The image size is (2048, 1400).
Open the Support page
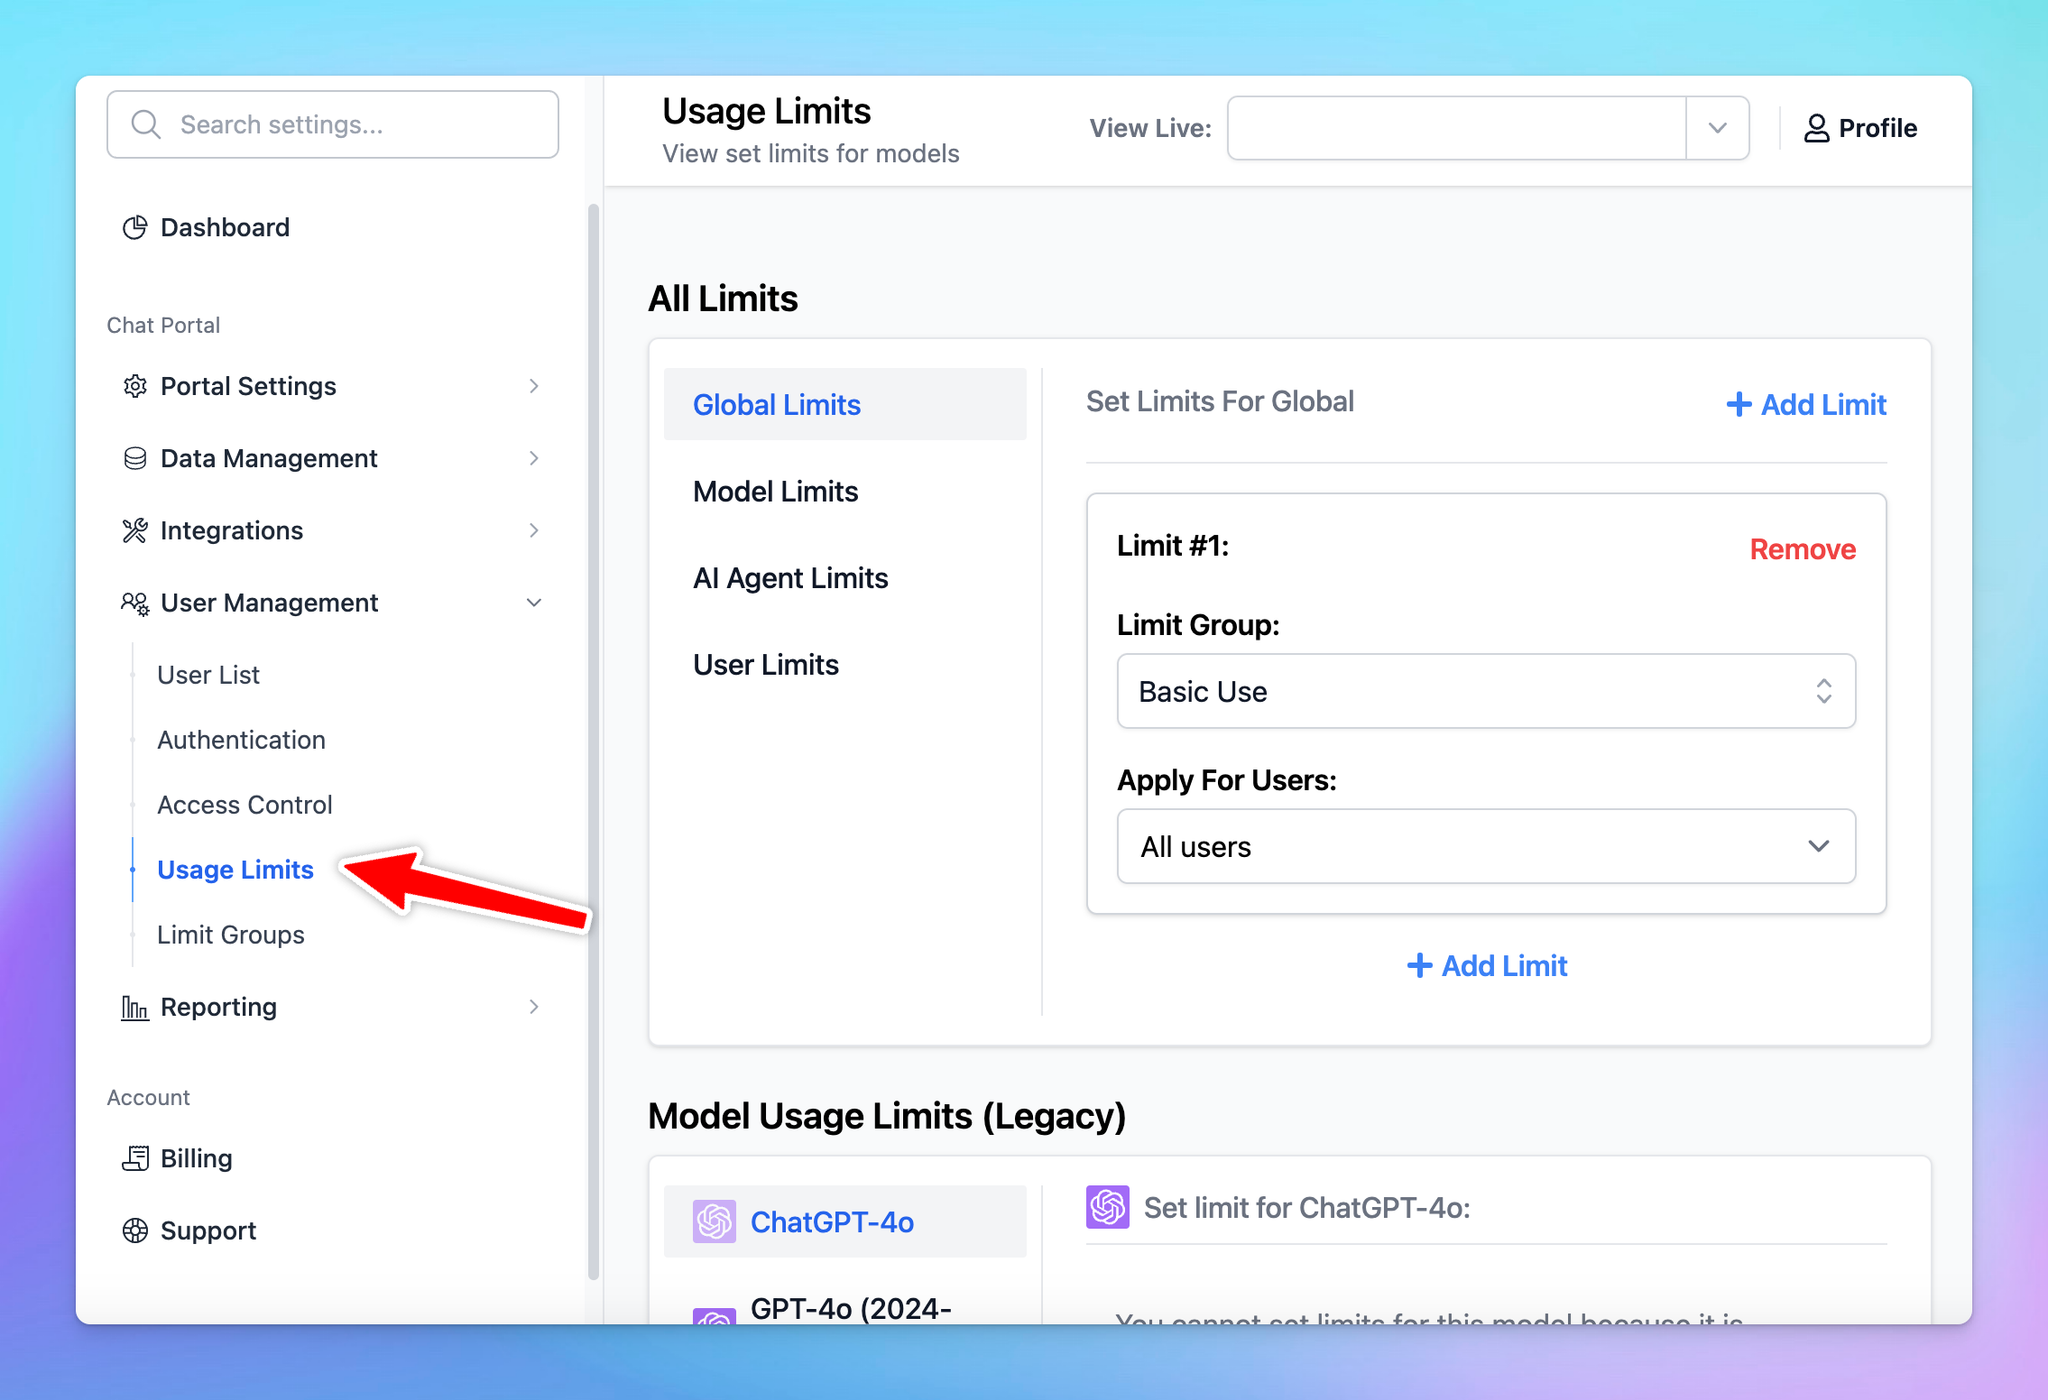point(208,1230)
